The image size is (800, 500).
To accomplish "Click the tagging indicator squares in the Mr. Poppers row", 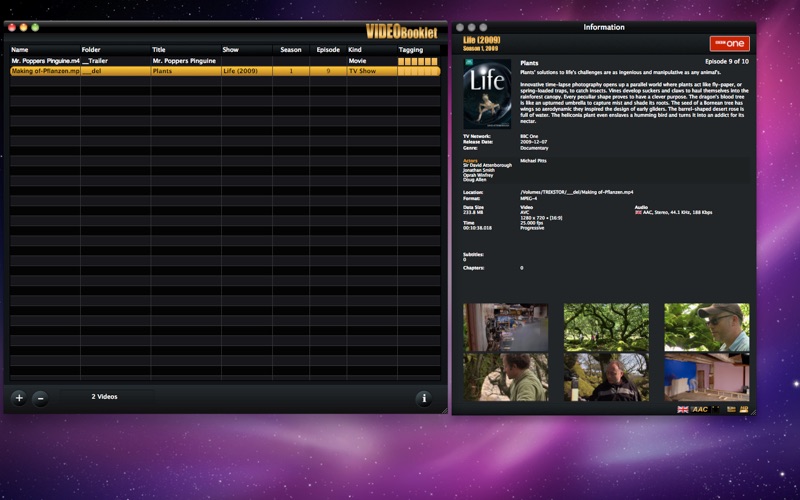I will [417, 61].
